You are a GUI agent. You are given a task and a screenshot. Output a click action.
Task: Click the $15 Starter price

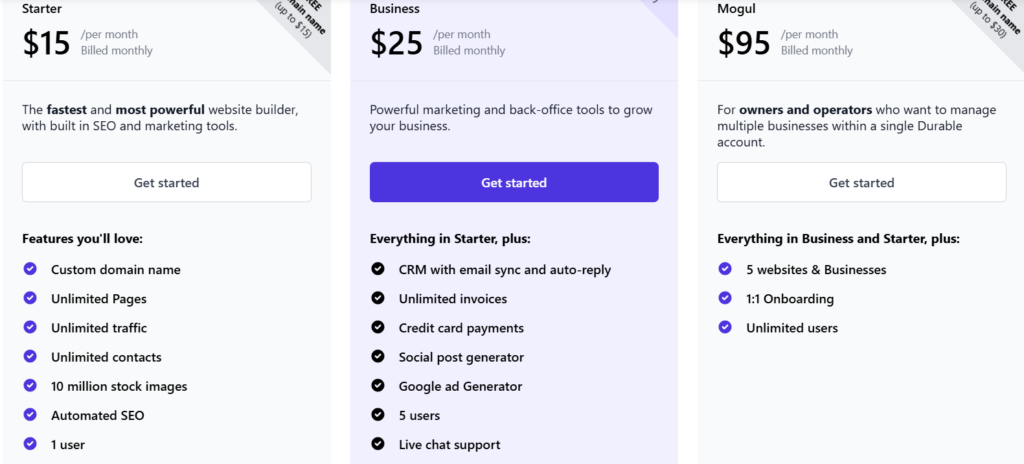[46, 43]
